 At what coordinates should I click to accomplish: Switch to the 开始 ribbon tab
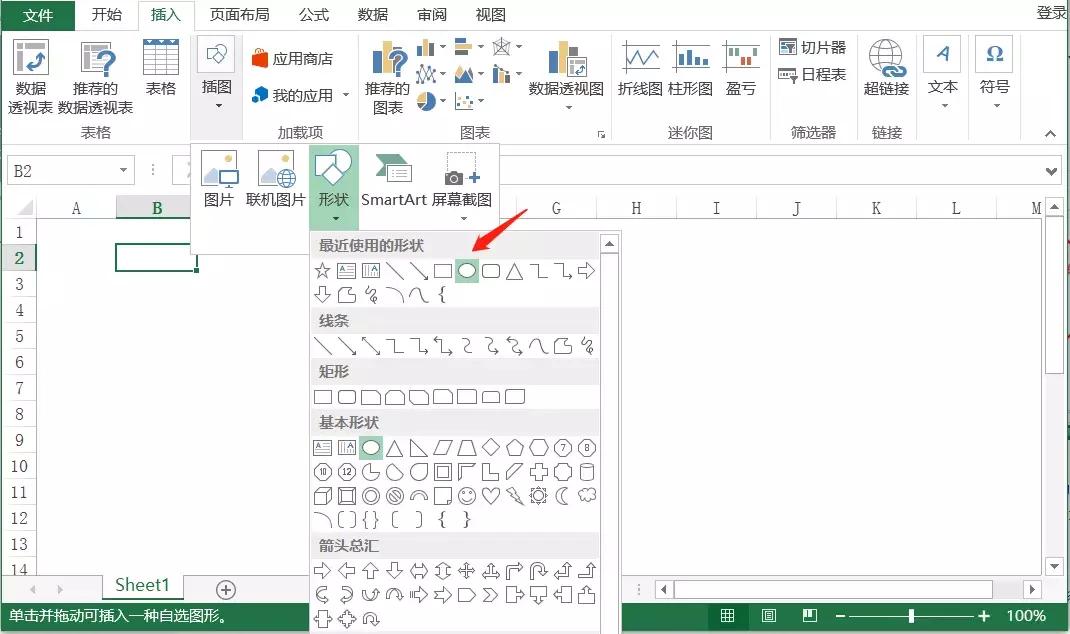[x=105, y=15]
